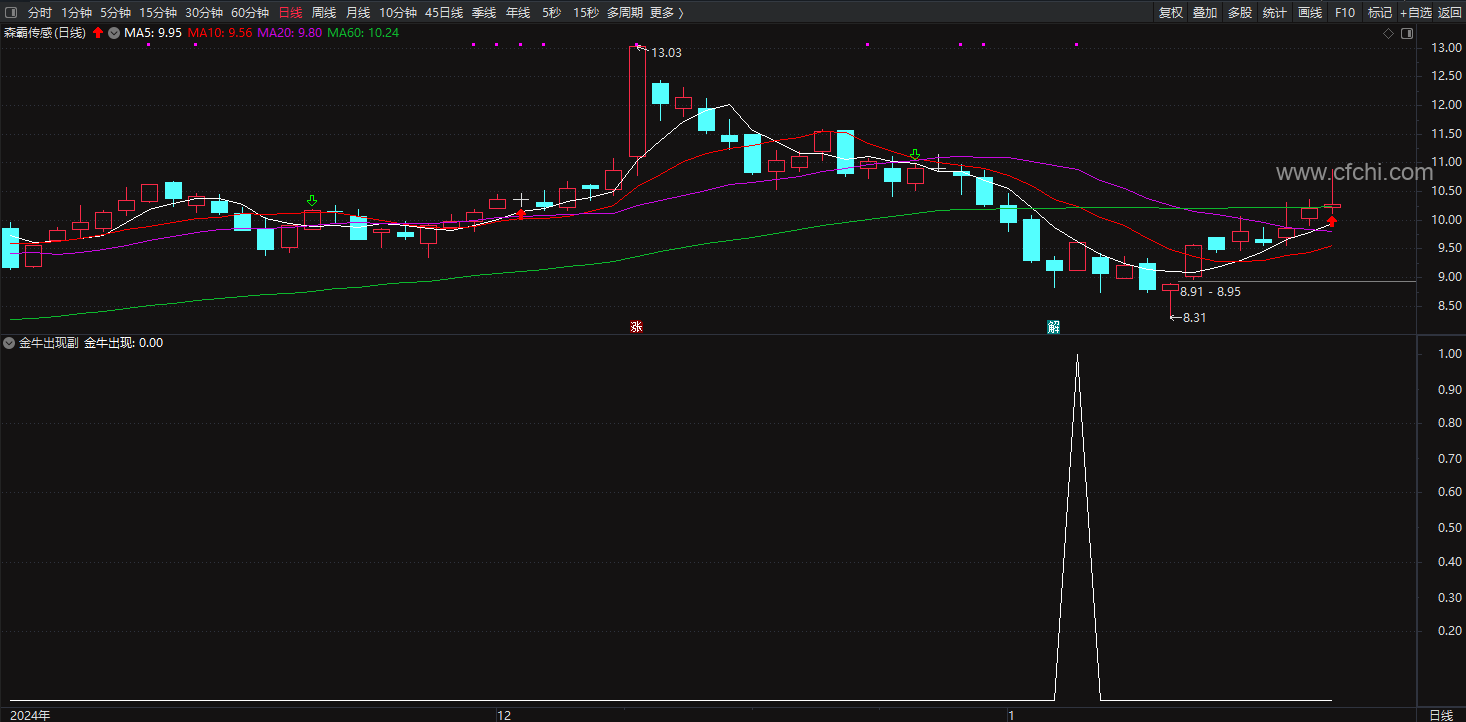Expand the 金牛出现副 indicator dropdown arrow

tap(10, 343)
